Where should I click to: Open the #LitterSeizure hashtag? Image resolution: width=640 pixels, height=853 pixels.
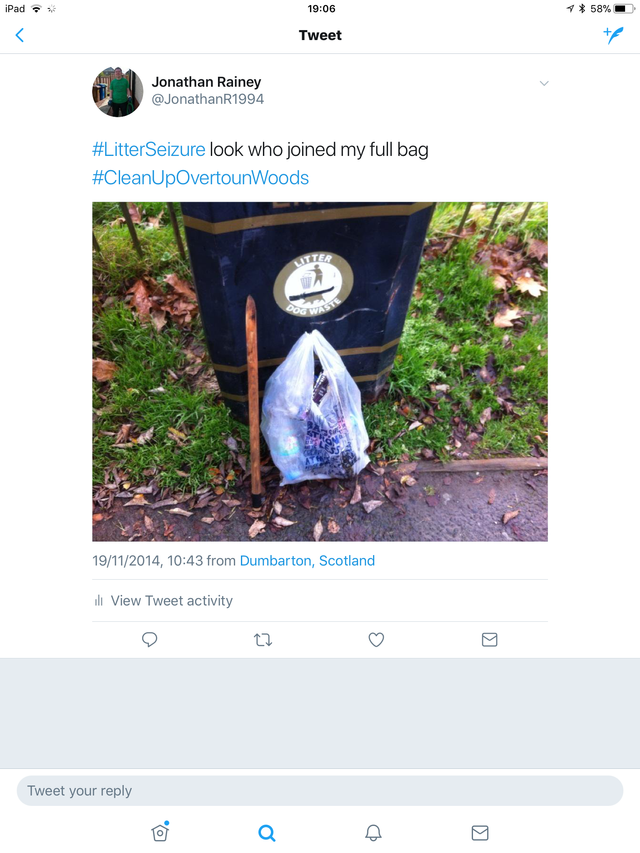(149, 150)
